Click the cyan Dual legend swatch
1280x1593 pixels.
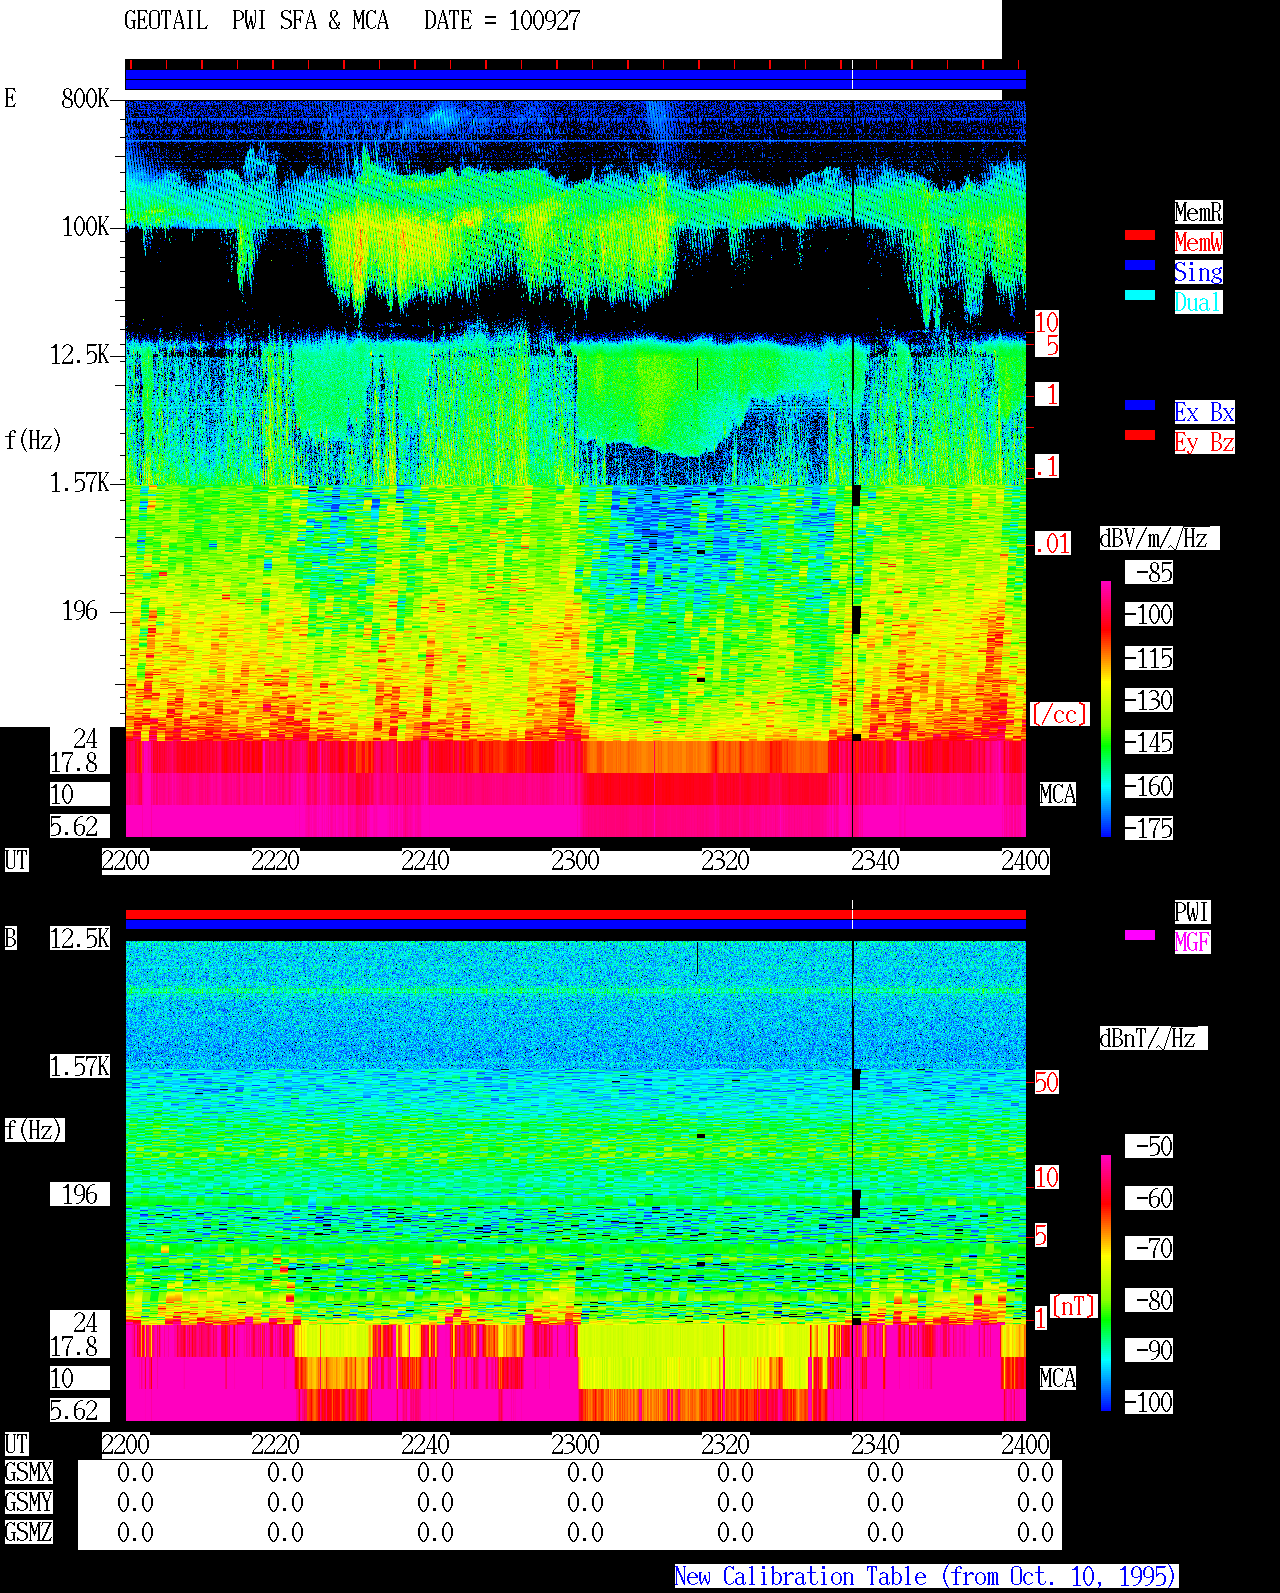pos(1140,295)
